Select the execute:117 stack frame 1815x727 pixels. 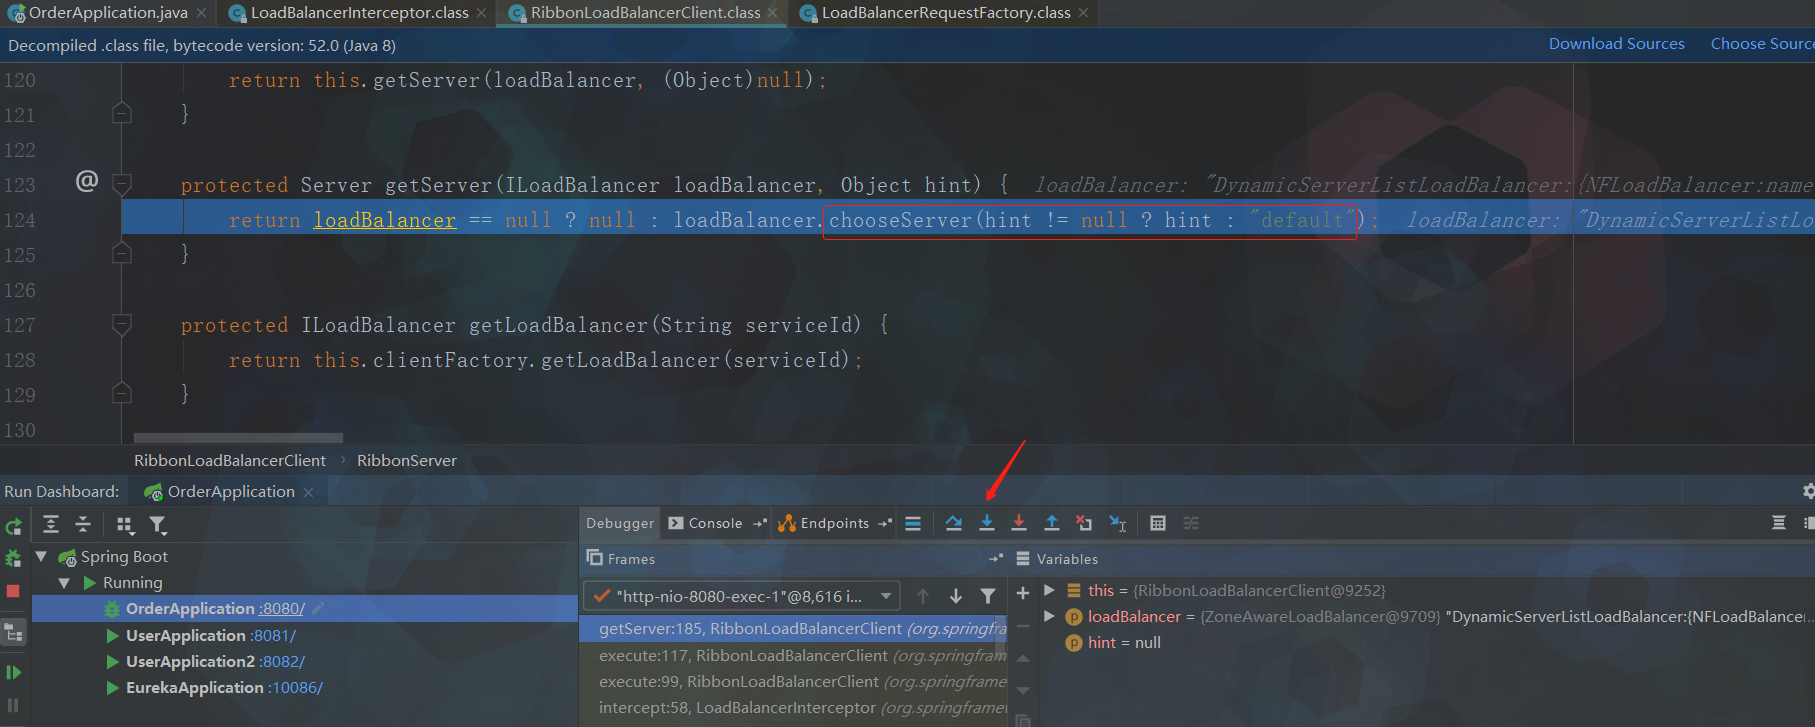tap(793, 655)
